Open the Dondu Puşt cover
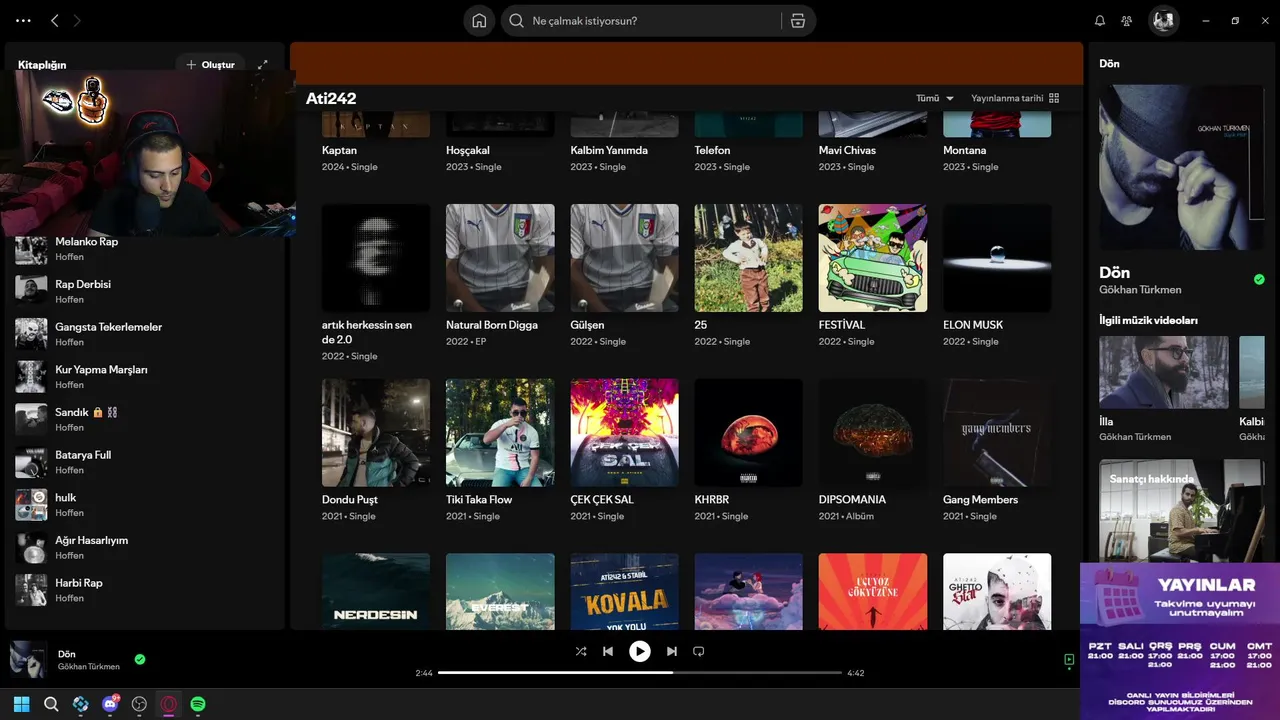 click(376, 433)
